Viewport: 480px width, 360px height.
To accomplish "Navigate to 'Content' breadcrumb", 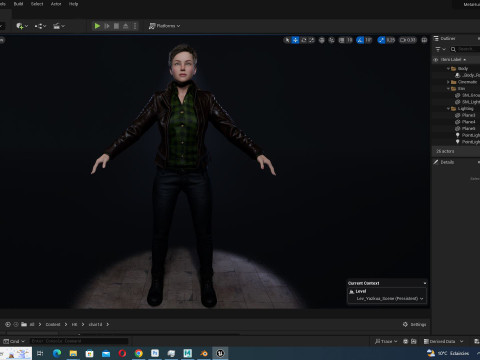I will click(53, 325).
